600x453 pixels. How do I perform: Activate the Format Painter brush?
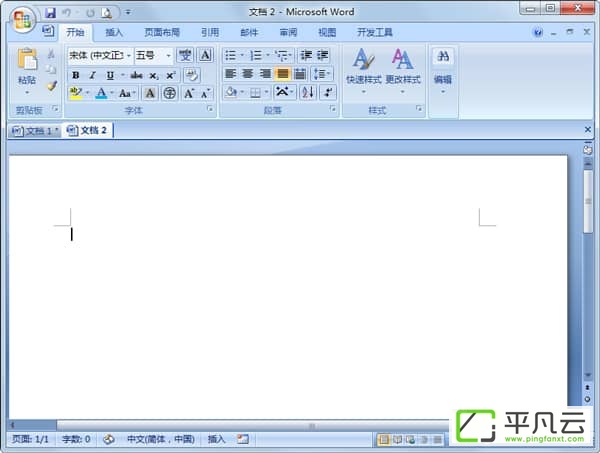[52, 86]
